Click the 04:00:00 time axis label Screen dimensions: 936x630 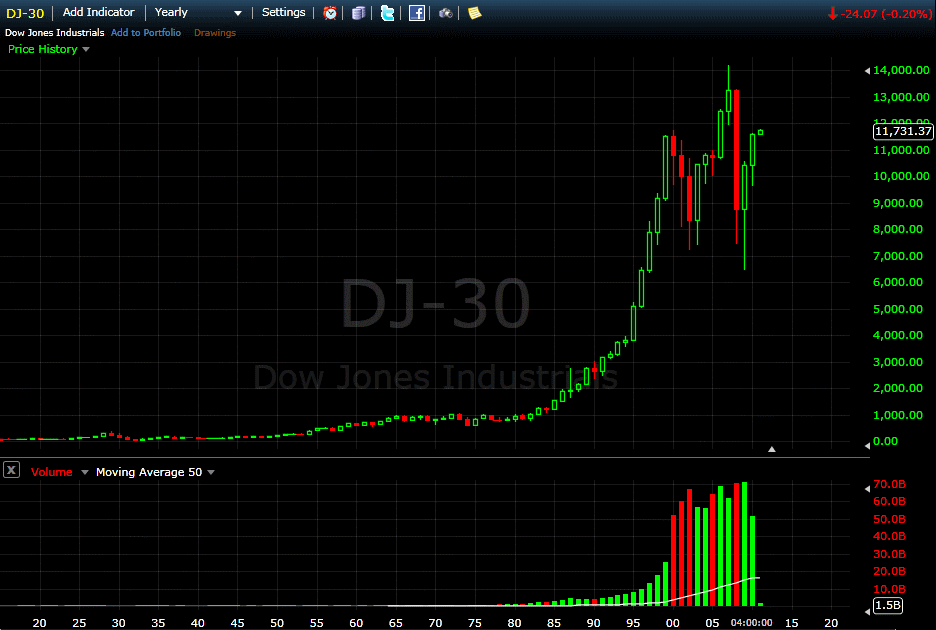(x=752, y=623)
